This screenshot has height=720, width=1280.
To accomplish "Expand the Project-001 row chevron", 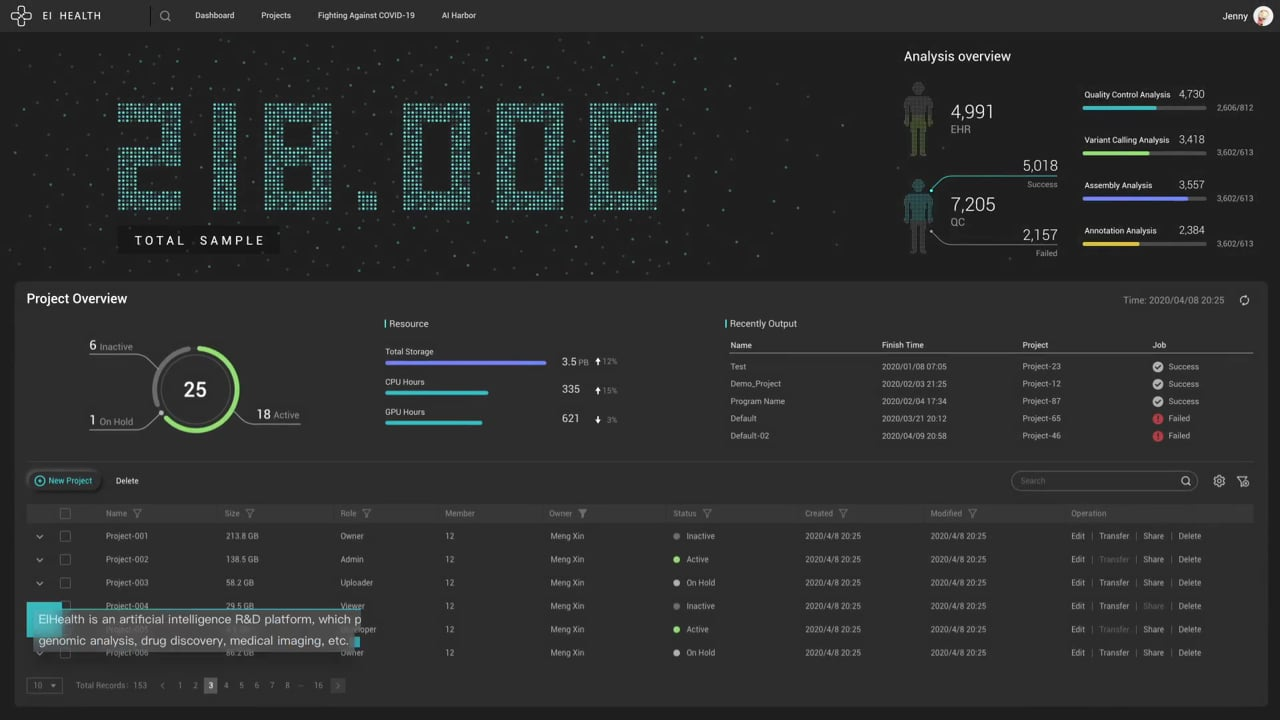I will tap(40, 537).
